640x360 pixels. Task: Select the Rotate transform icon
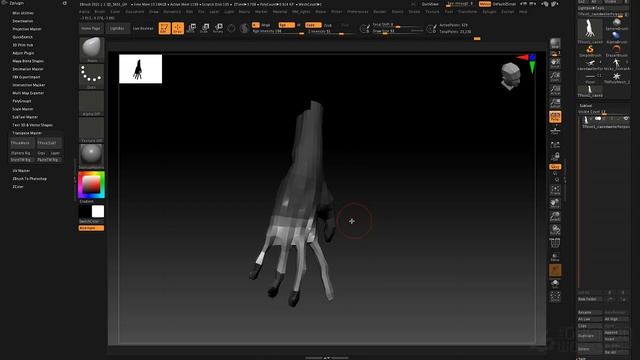point(218,28)
